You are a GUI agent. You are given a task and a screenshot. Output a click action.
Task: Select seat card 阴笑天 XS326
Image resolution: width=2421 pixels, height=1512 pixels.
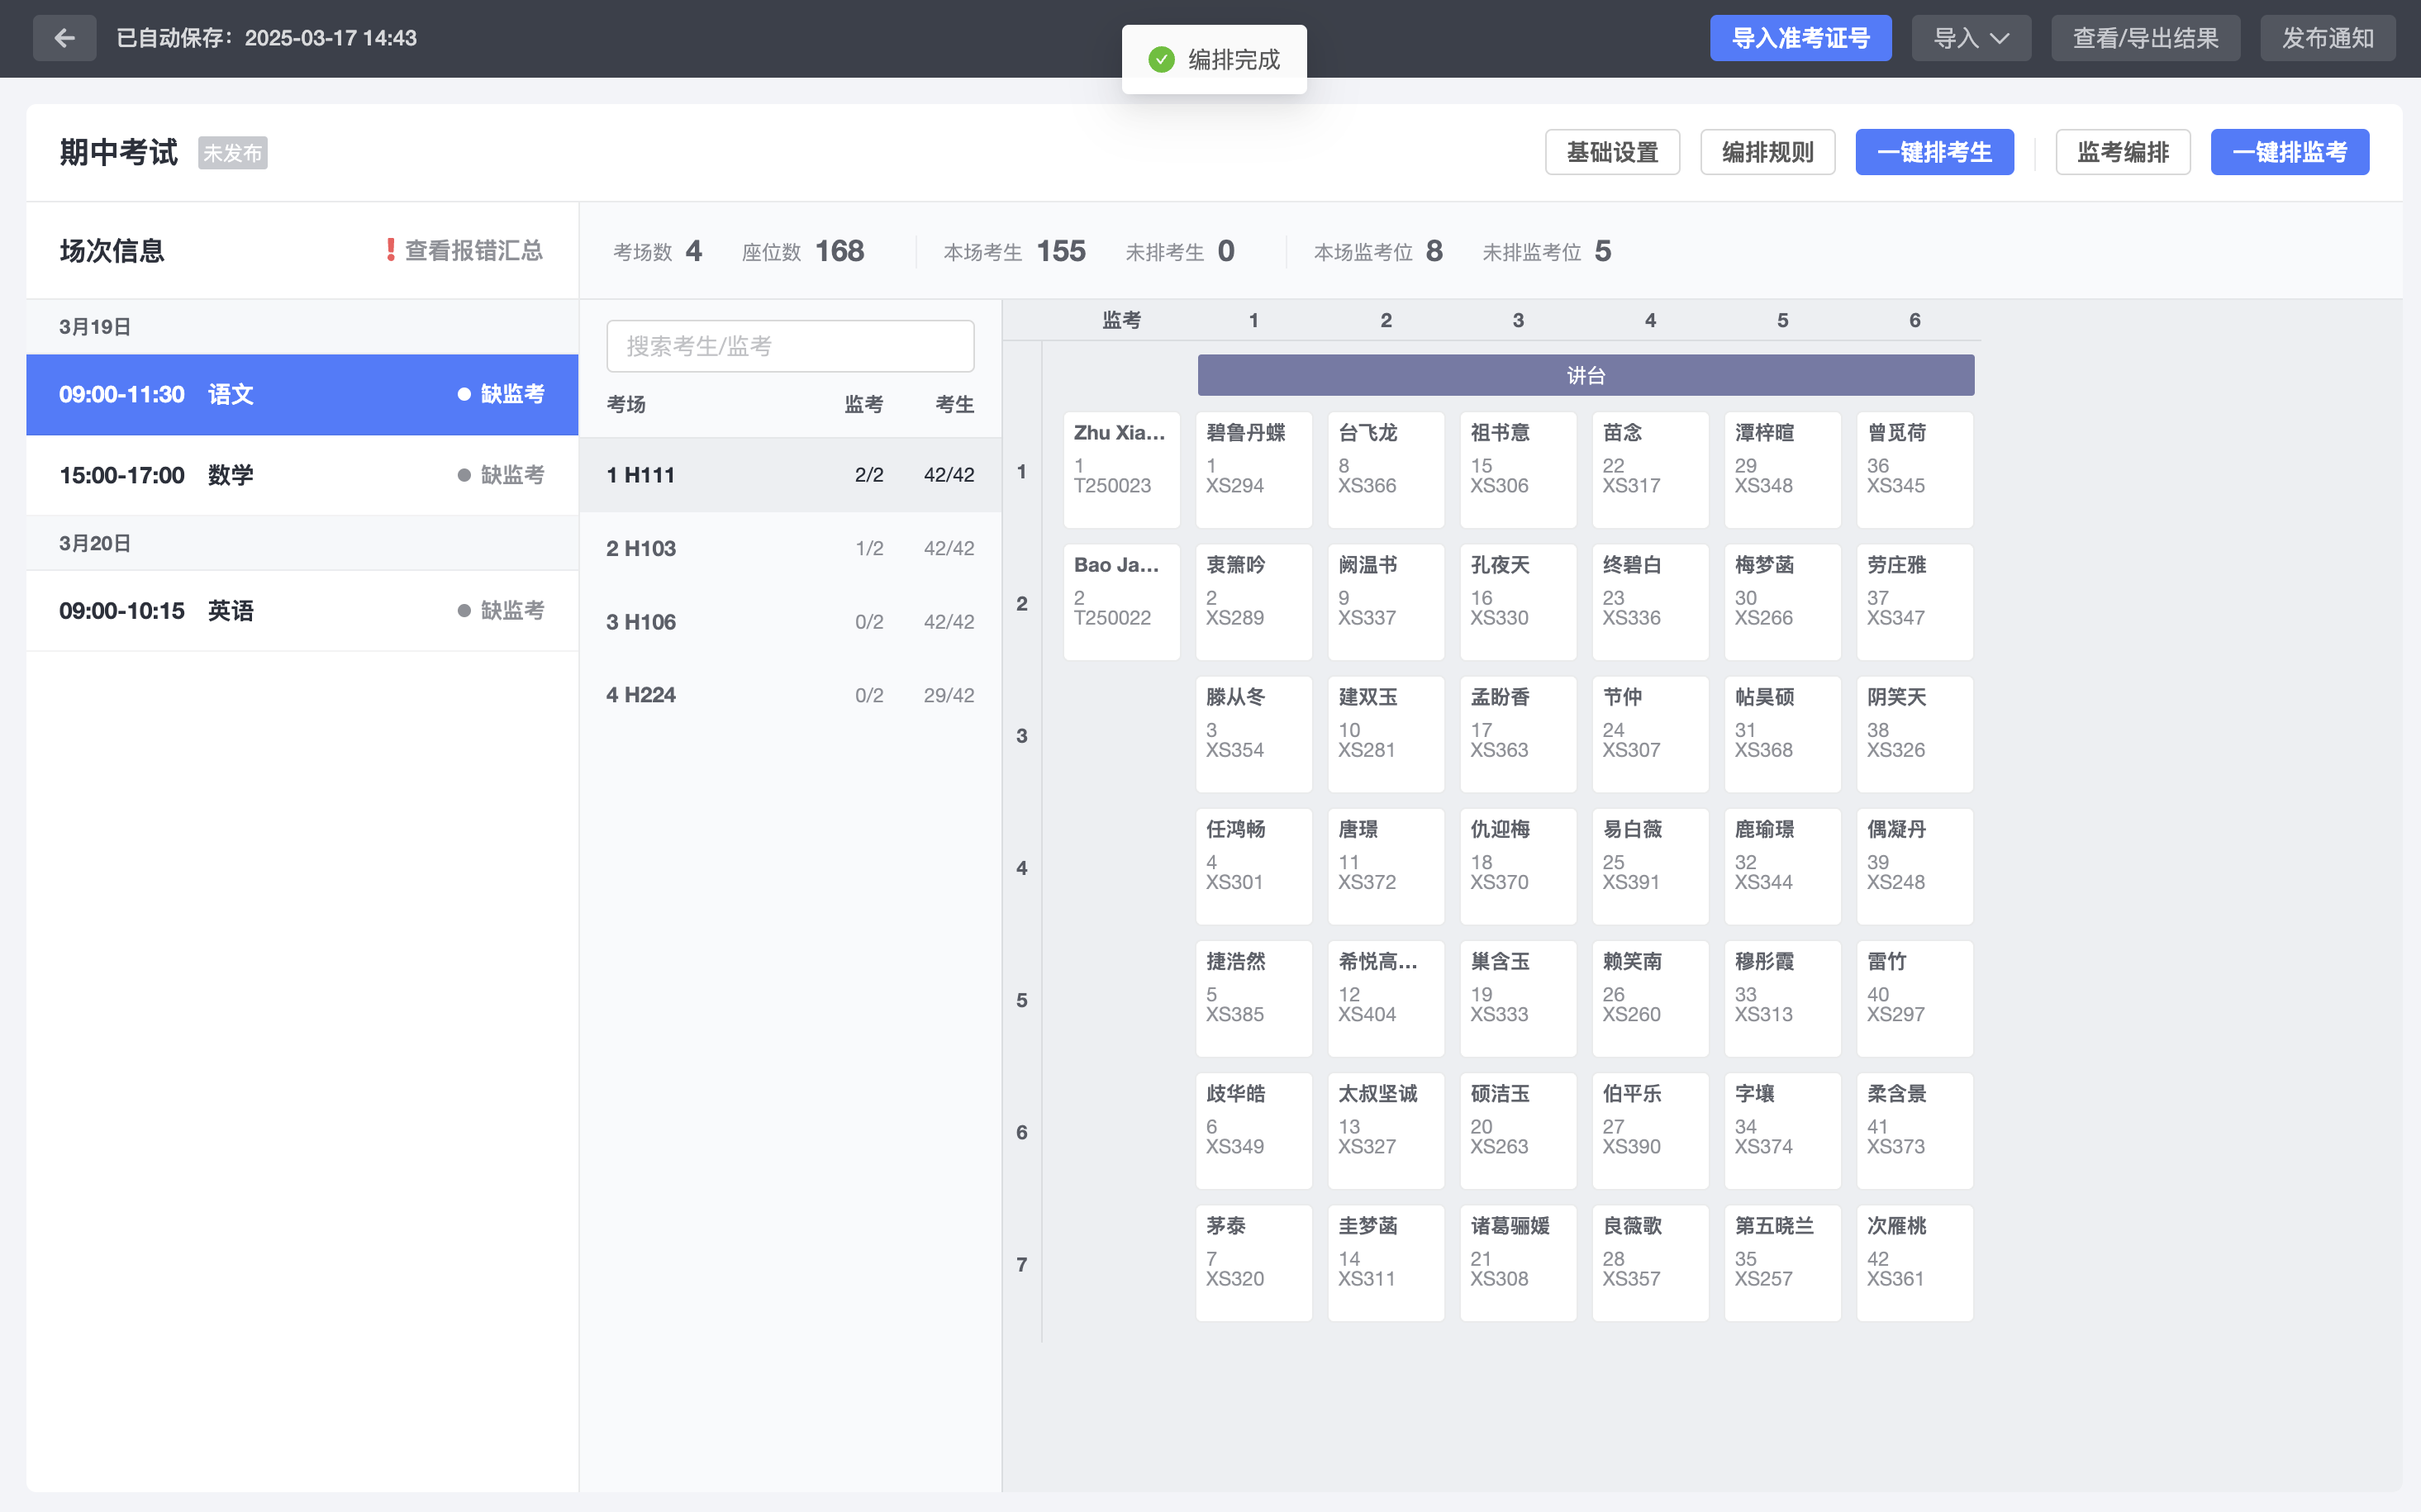(x=1914, y=734)
